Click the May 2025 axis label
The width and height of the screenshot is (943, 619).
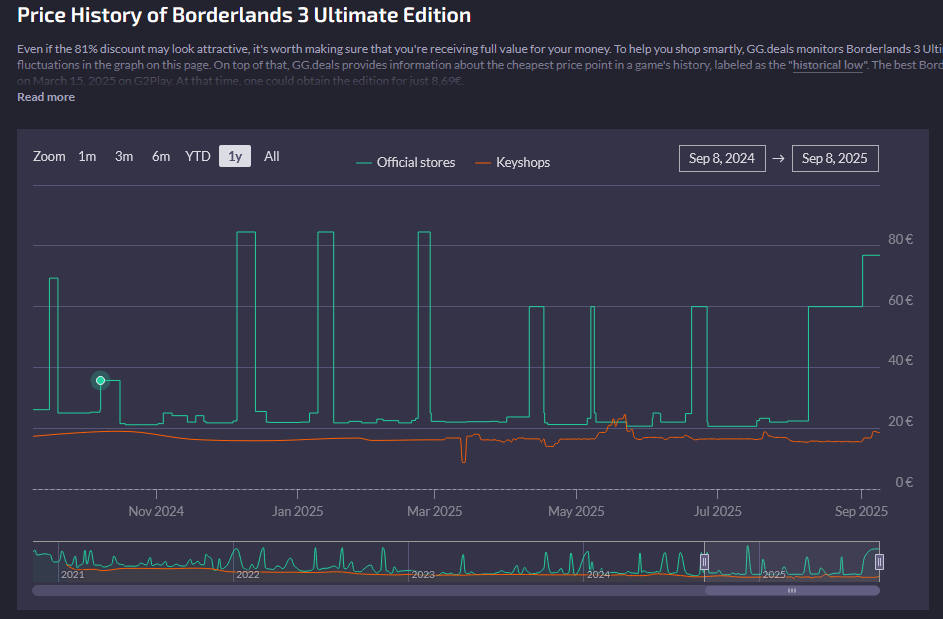576,511
